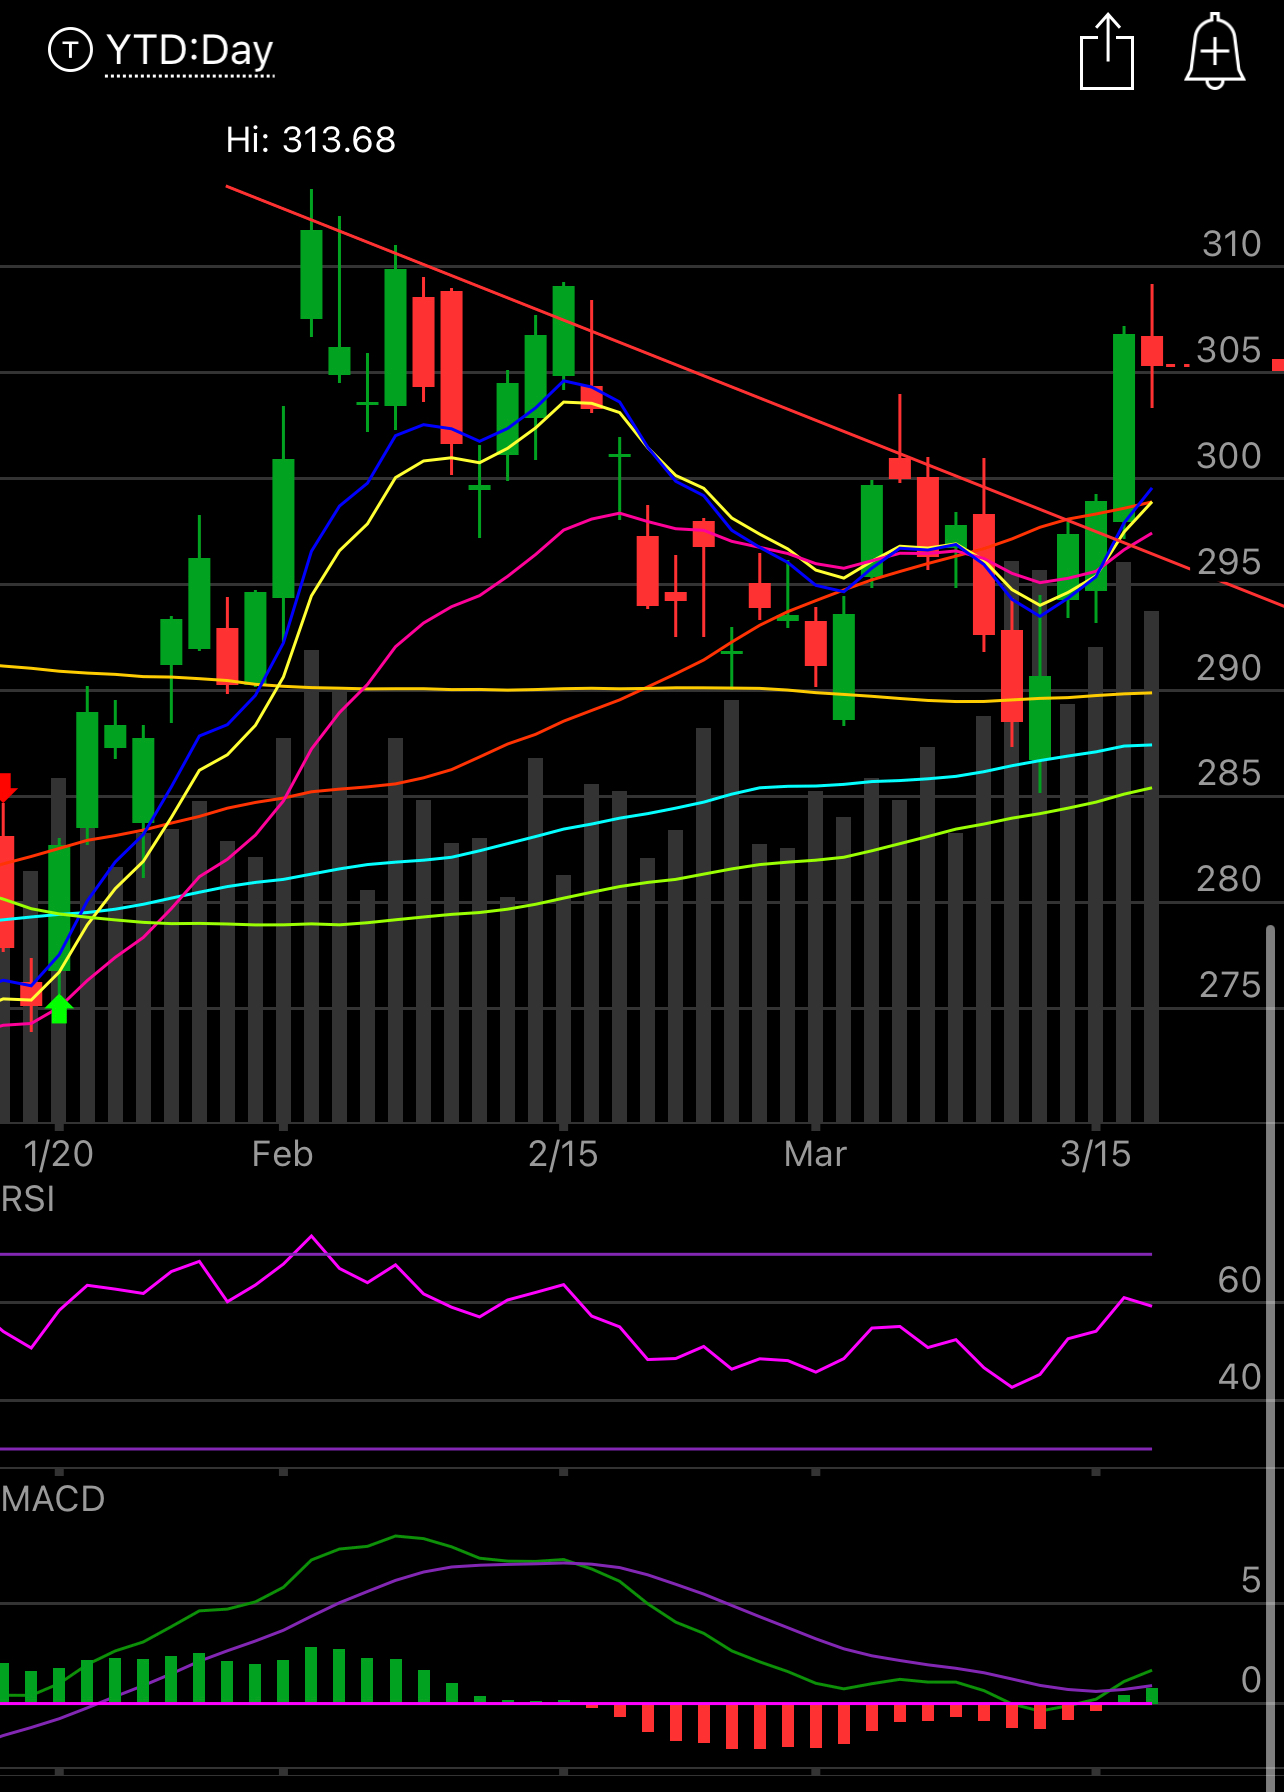Tap the red sell arrow marker
This screenshot has height=1792, width=1284.
(5, 787)
